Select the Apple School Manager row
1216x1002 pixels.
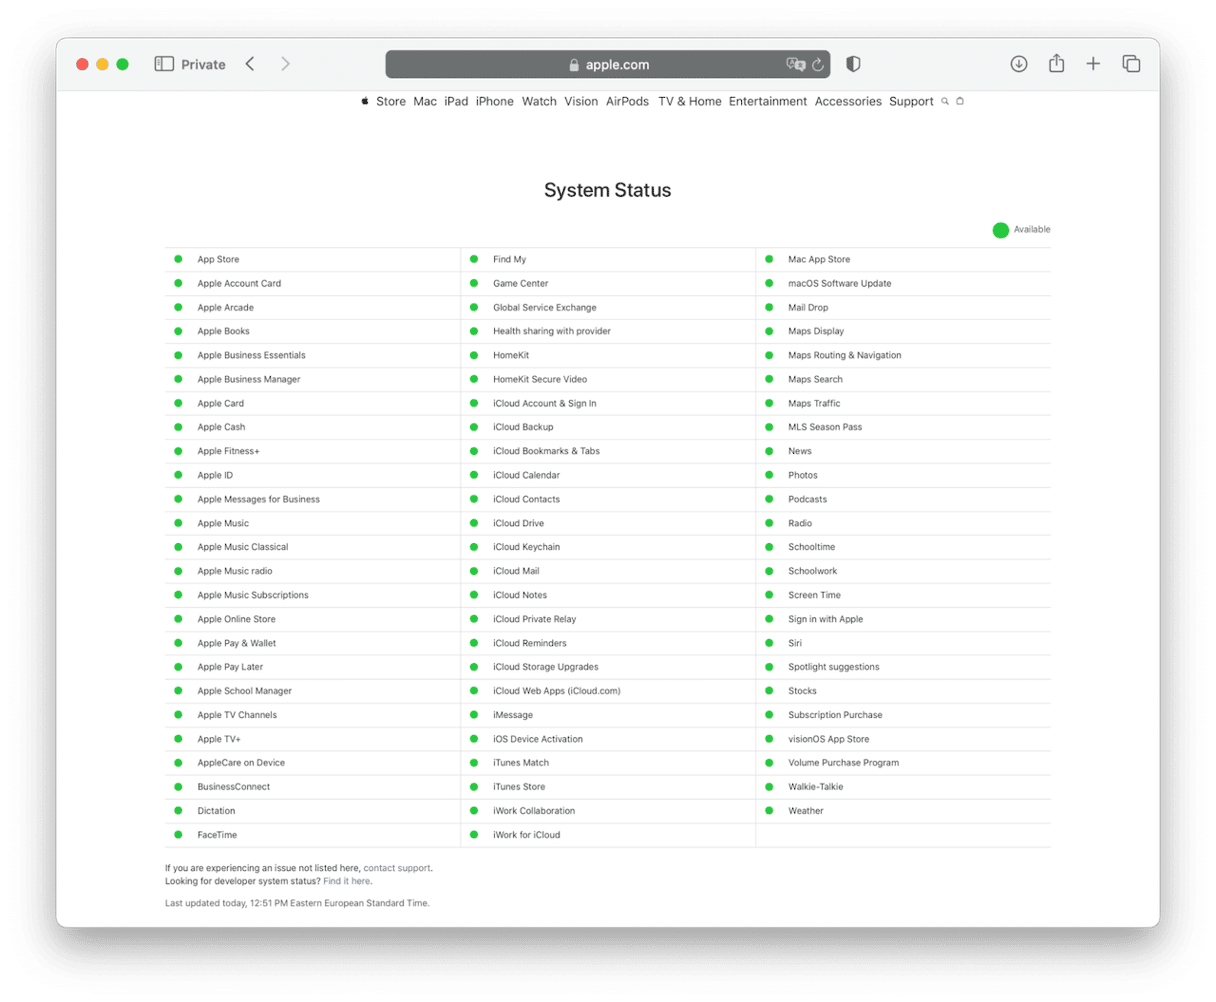[x=312, y=691]
